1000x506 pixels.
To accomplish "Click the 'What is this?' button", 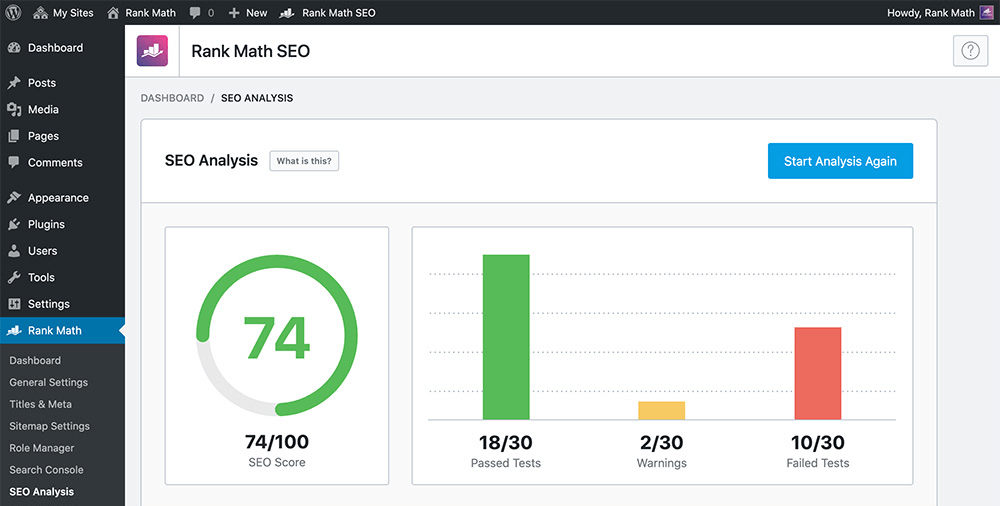I will pyautogui.click(x=304, y=161).
